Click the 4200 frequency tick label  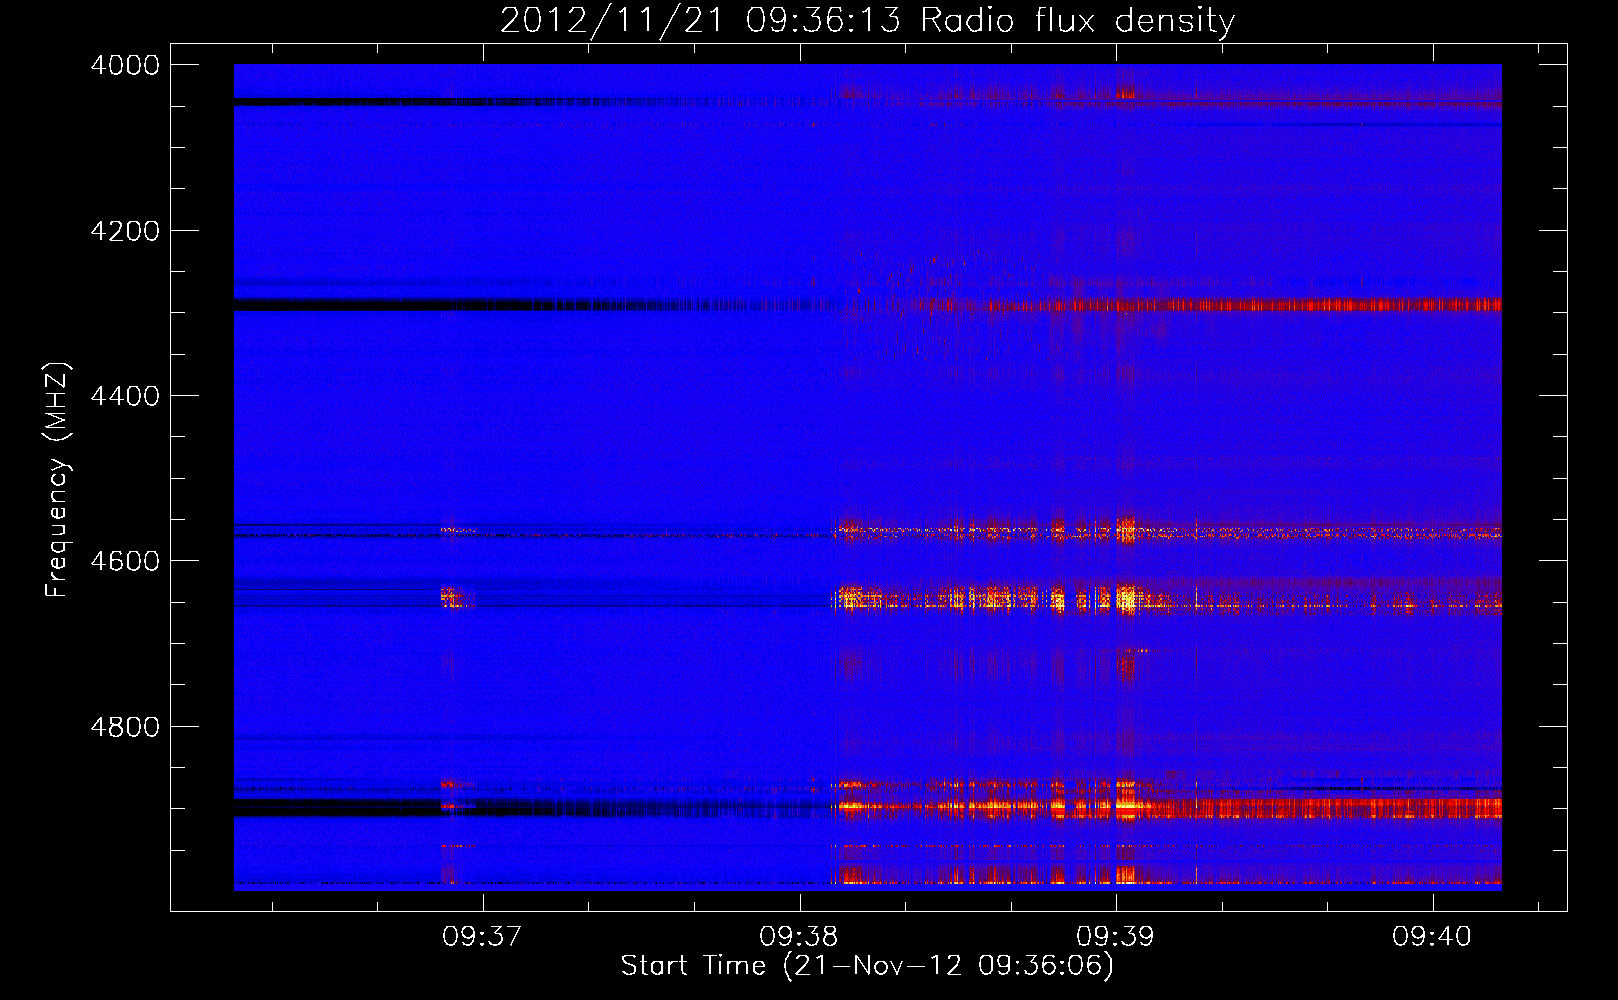click(x=125, y=231)
